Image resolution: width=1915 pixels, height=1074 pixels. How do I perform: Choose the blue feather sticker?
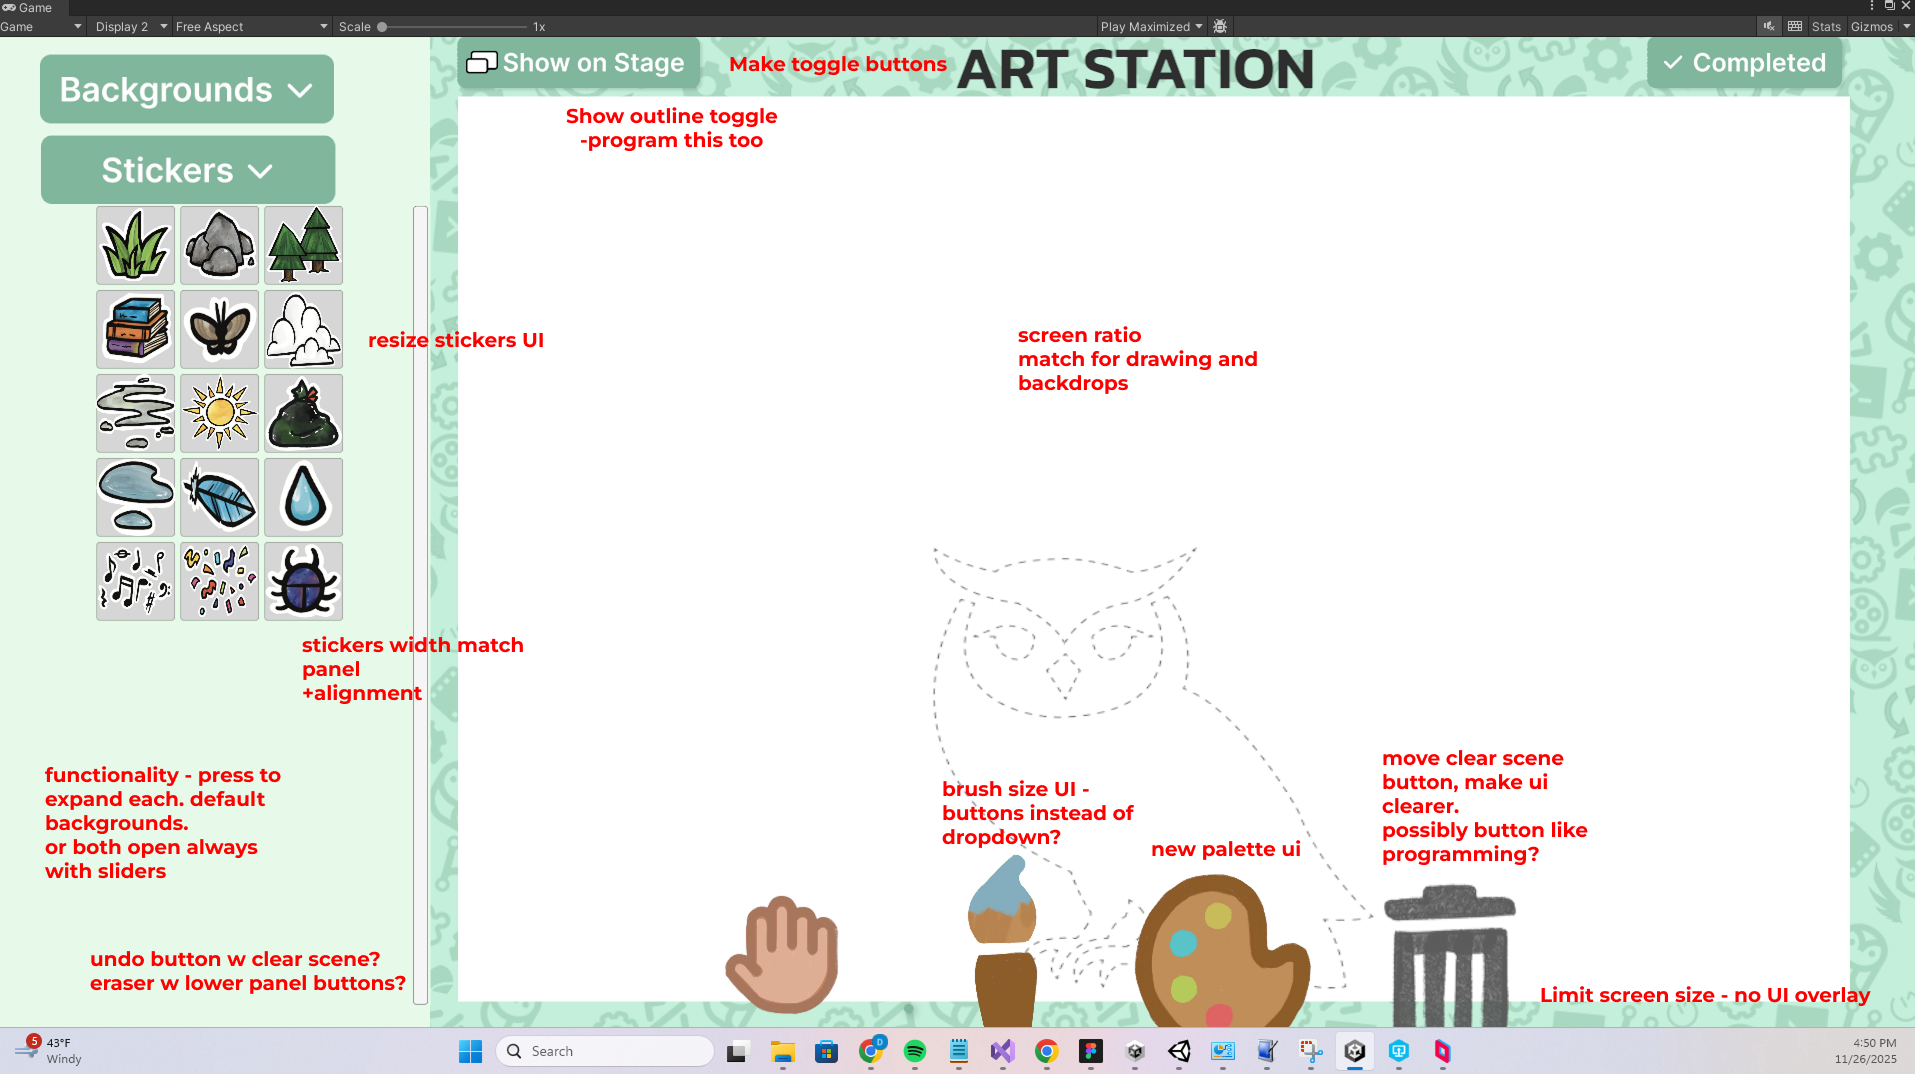[220, 498]
